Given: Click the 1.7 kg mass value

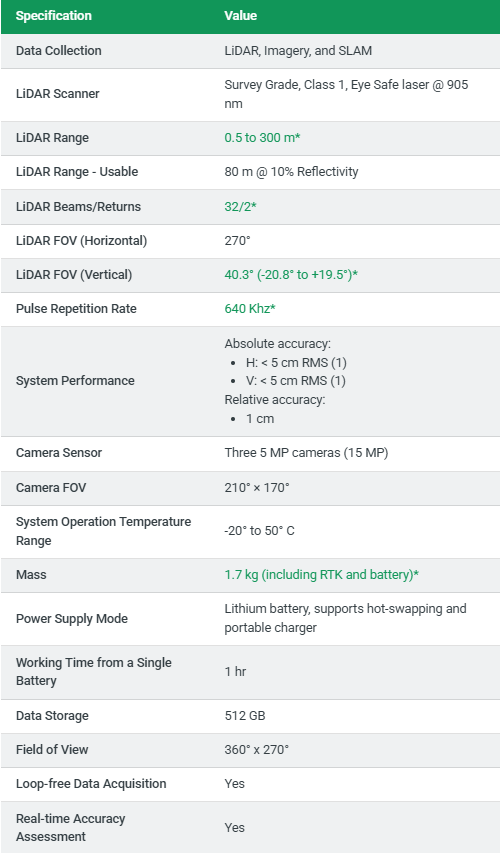Looking at the screenshot, I should (322, 575).
